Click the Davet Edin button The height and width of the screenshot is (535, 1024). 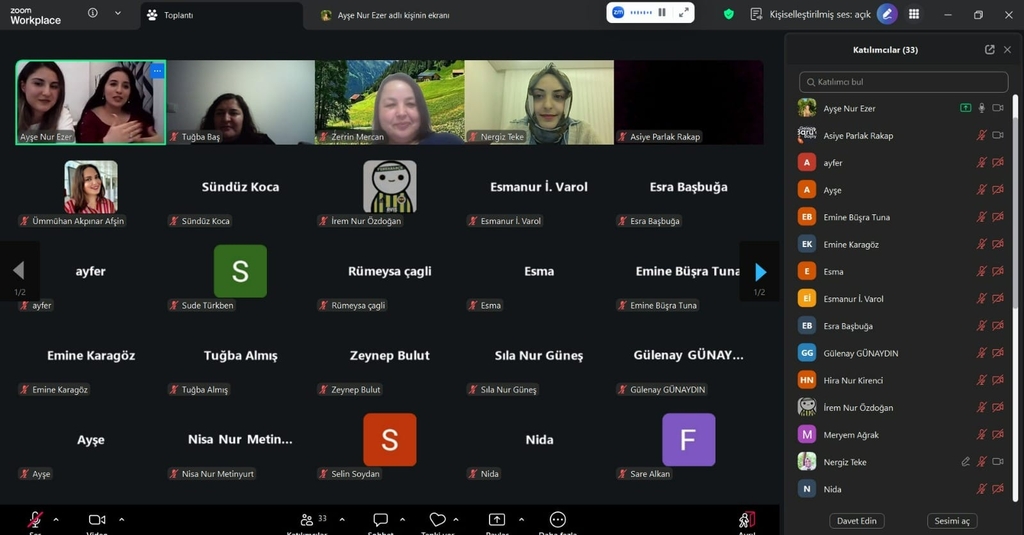(x=857, y=521)
